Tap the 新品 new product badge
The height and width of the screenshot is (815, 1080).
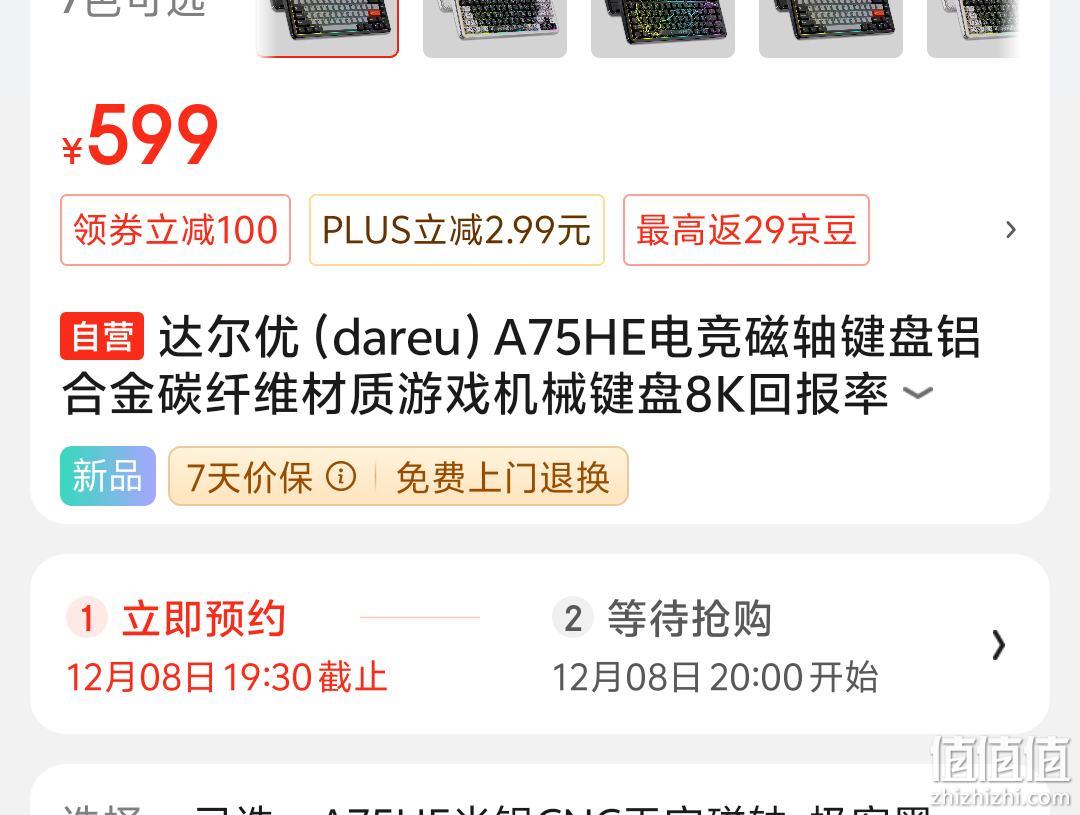pyautogui.click(x=107, y=476)
